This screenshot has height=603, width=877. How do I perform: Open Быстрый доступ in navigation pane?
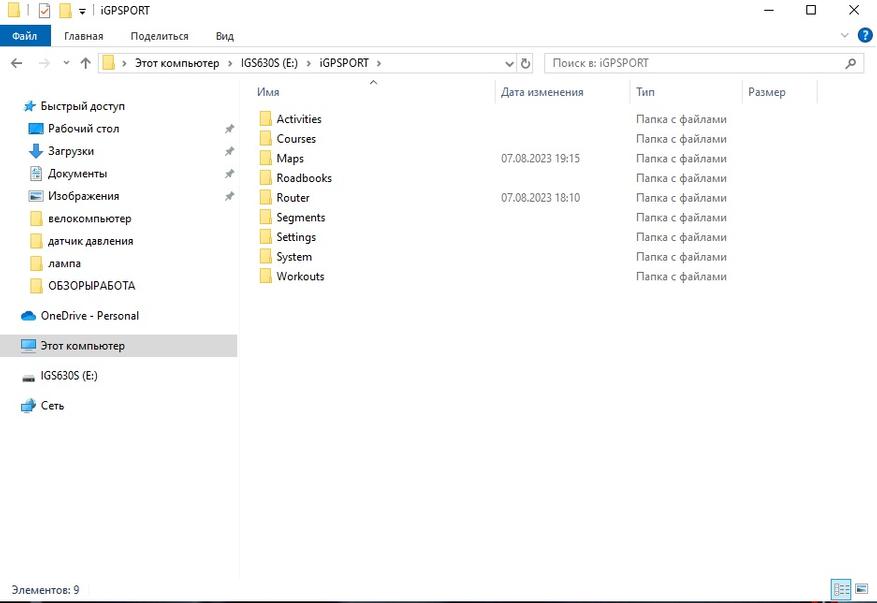point(82,106)
